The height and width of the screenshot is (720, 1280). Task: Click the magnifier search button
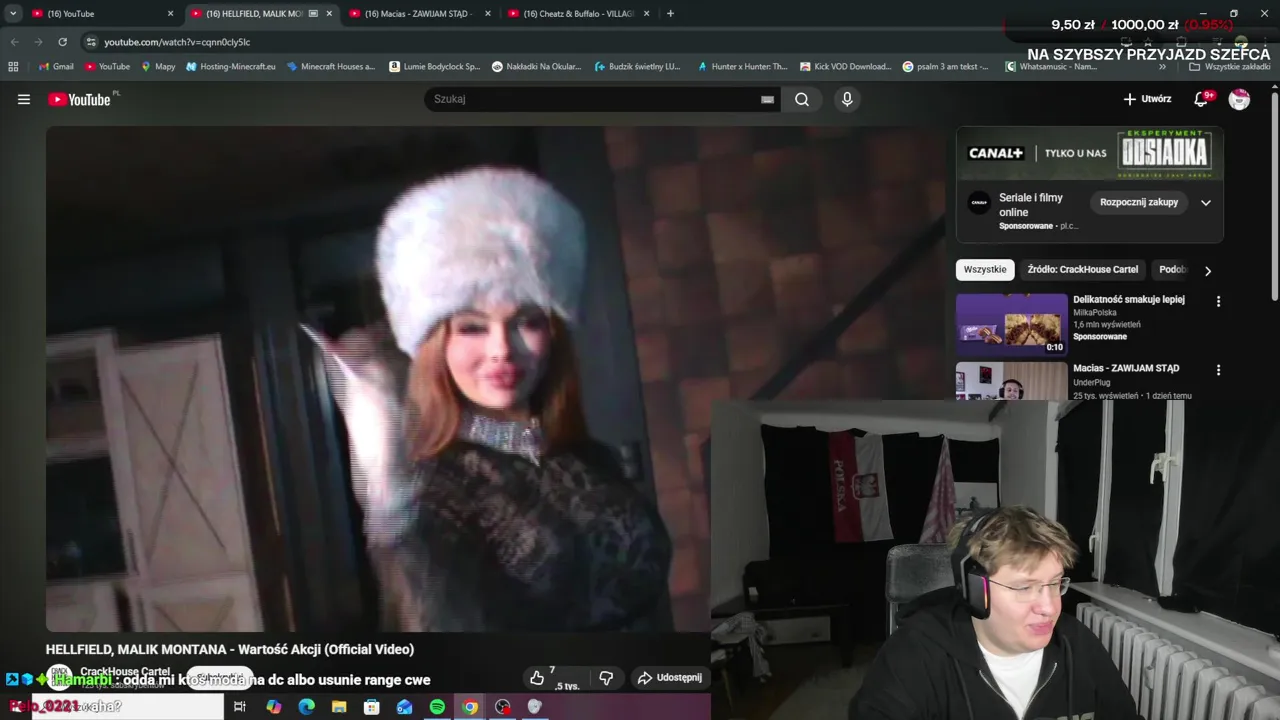tap(802, 99)
